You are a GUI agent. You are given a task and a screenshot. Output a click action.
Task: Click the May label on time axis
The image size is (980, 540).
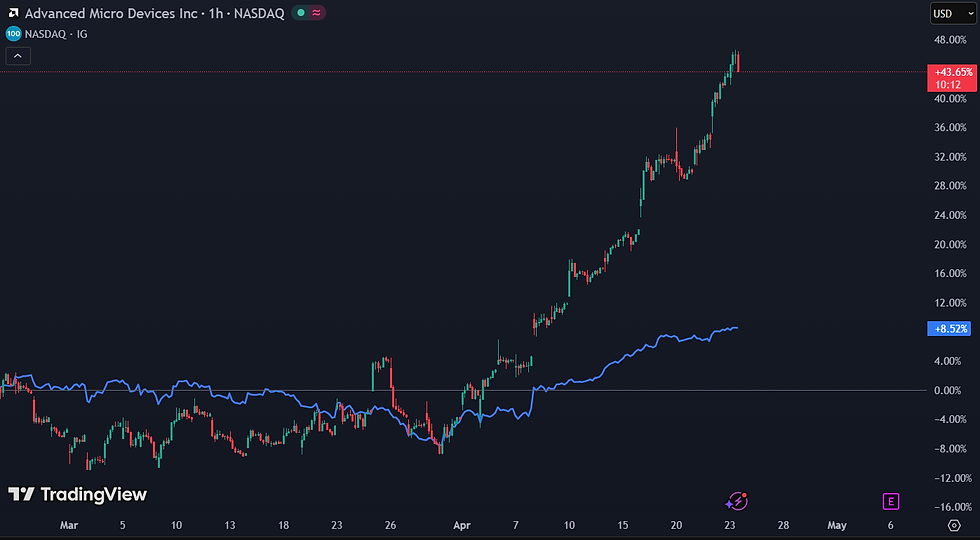(837, 525)
